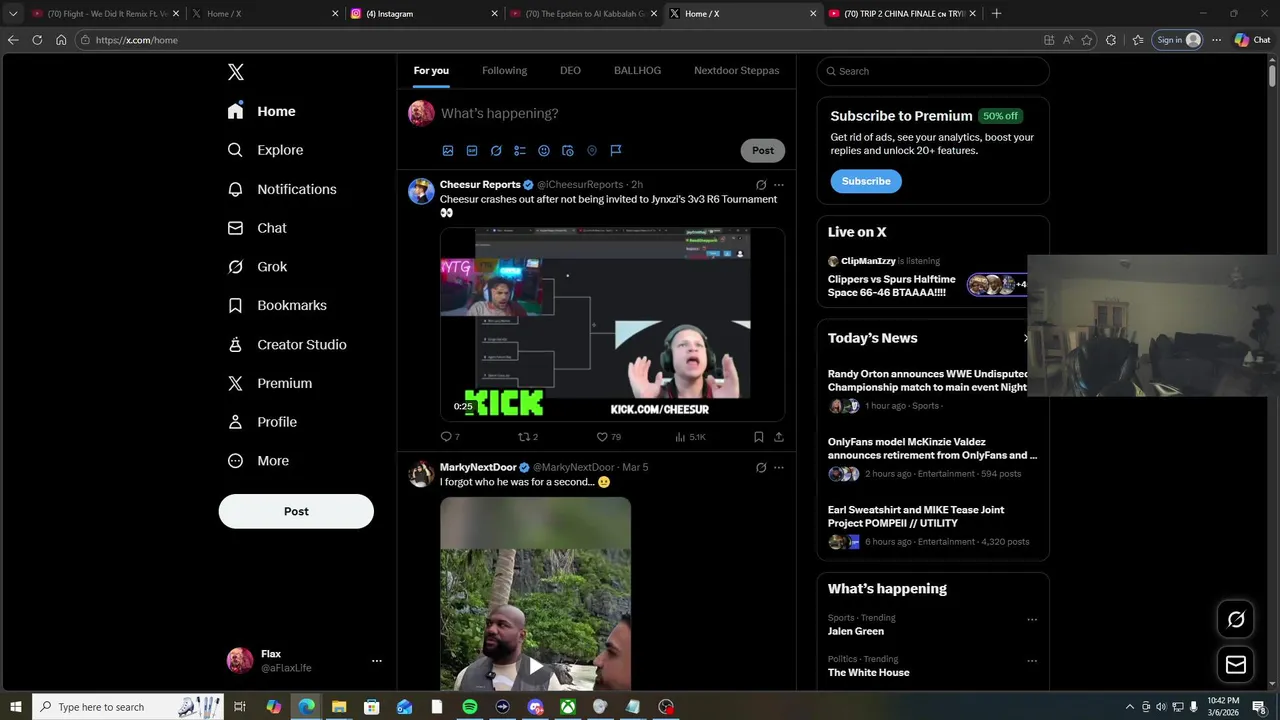Click the page vertical scrollbar
Viewport: 1280px width, 720px height.
1273,76
